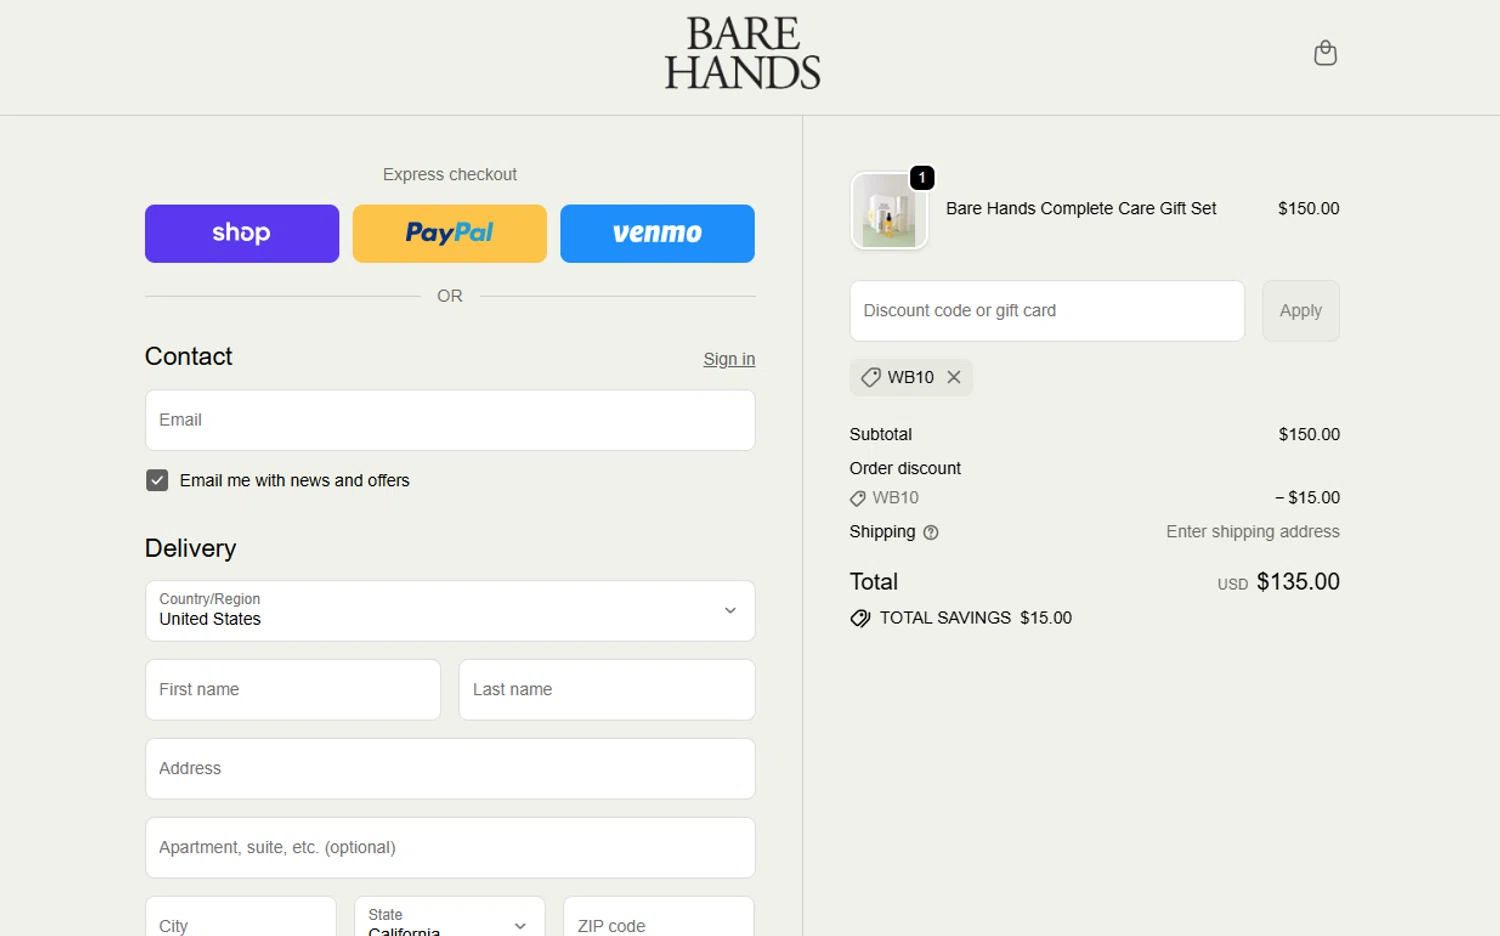Viewport: 1500px width, 936px height.
Task: Open the Shipping help question mark icon
Action: [931, 533]
